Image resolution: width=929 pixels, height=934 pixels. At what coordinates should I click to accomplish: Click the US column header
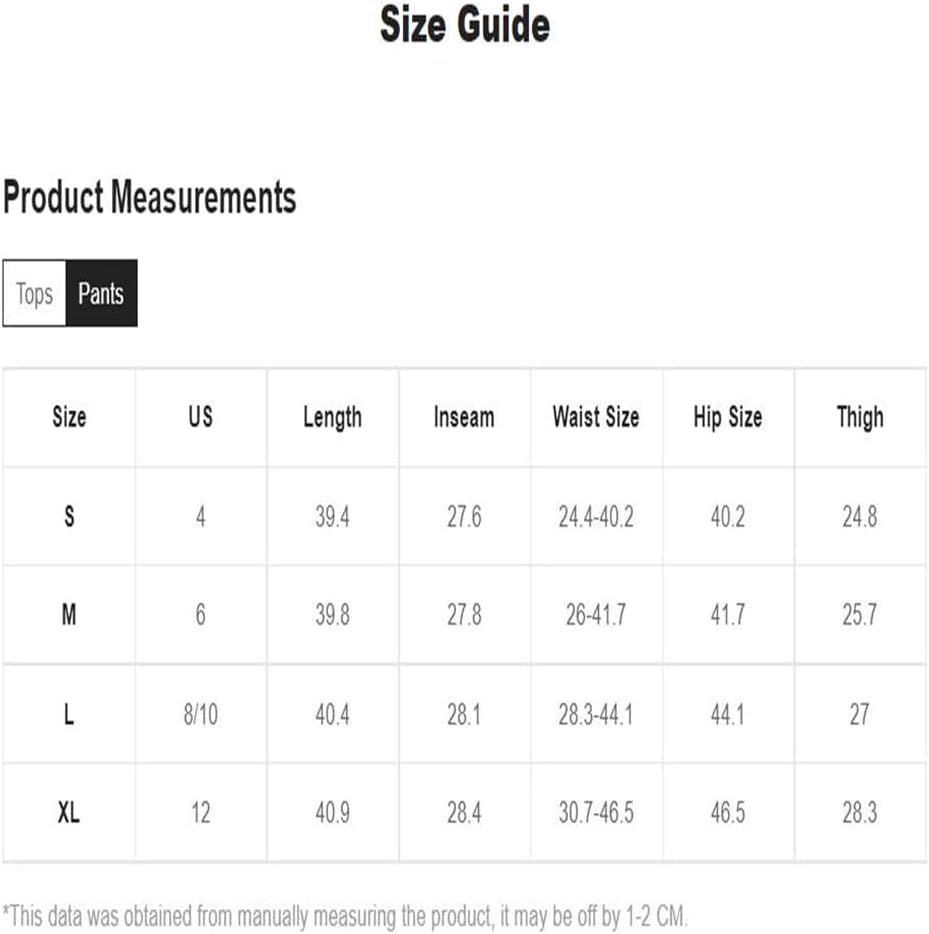click(201, 417)
